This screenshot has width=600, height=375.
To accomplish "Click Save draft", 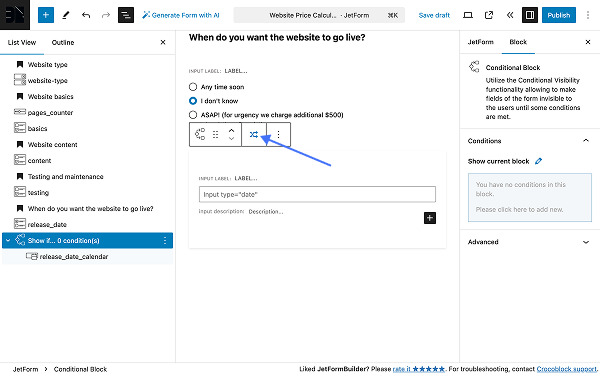I will 434,15.
